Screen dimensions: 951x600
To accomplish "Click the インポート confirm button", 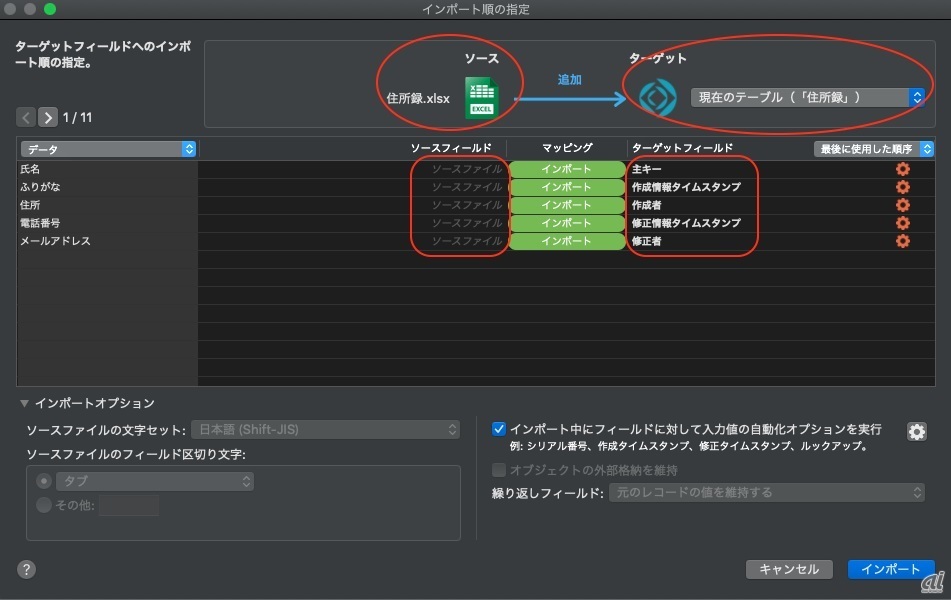I will point(890,569).
